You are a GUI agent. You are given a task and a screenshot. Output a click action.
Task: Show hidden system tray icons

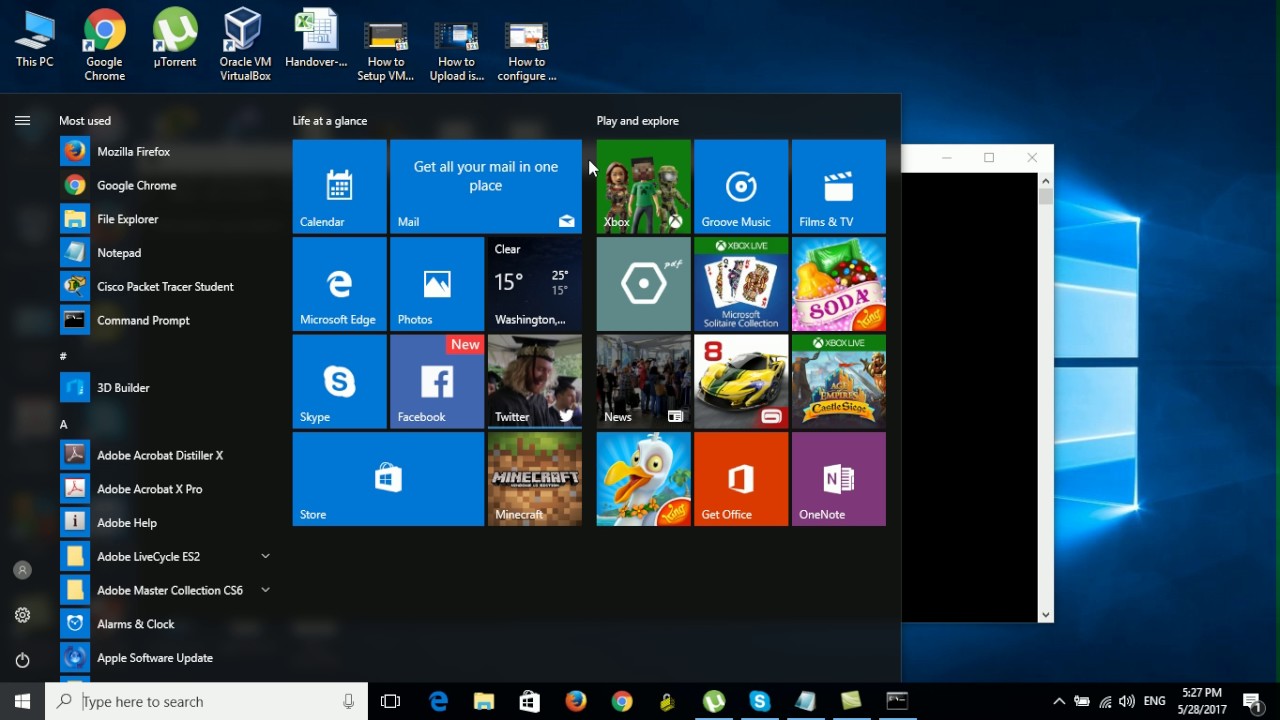click(x=1058, y=702)
